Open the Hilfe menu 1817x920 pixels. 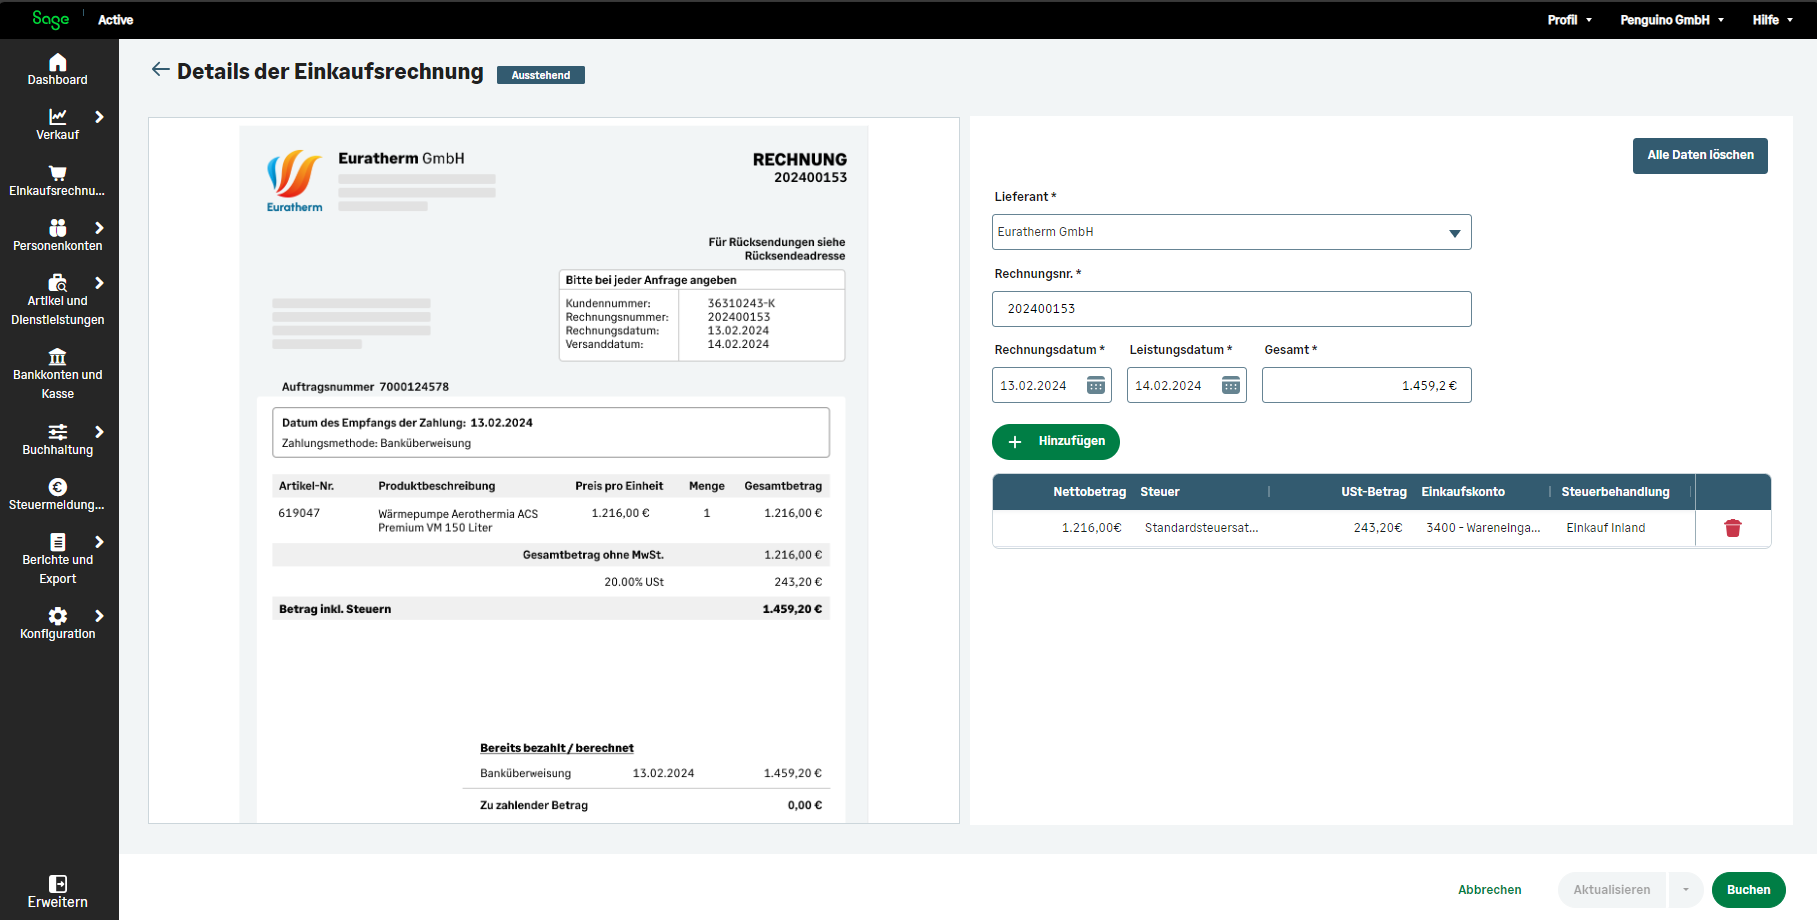click(1772, 19)
